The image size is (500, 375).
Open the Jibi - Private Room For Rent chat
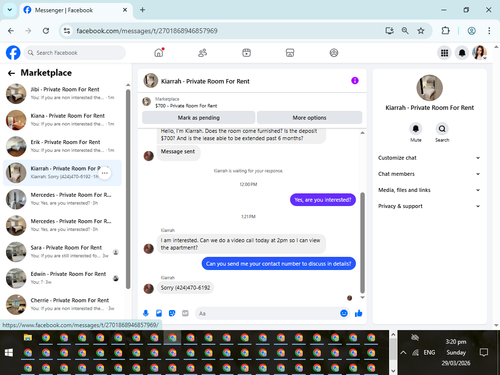click(62, 93)
